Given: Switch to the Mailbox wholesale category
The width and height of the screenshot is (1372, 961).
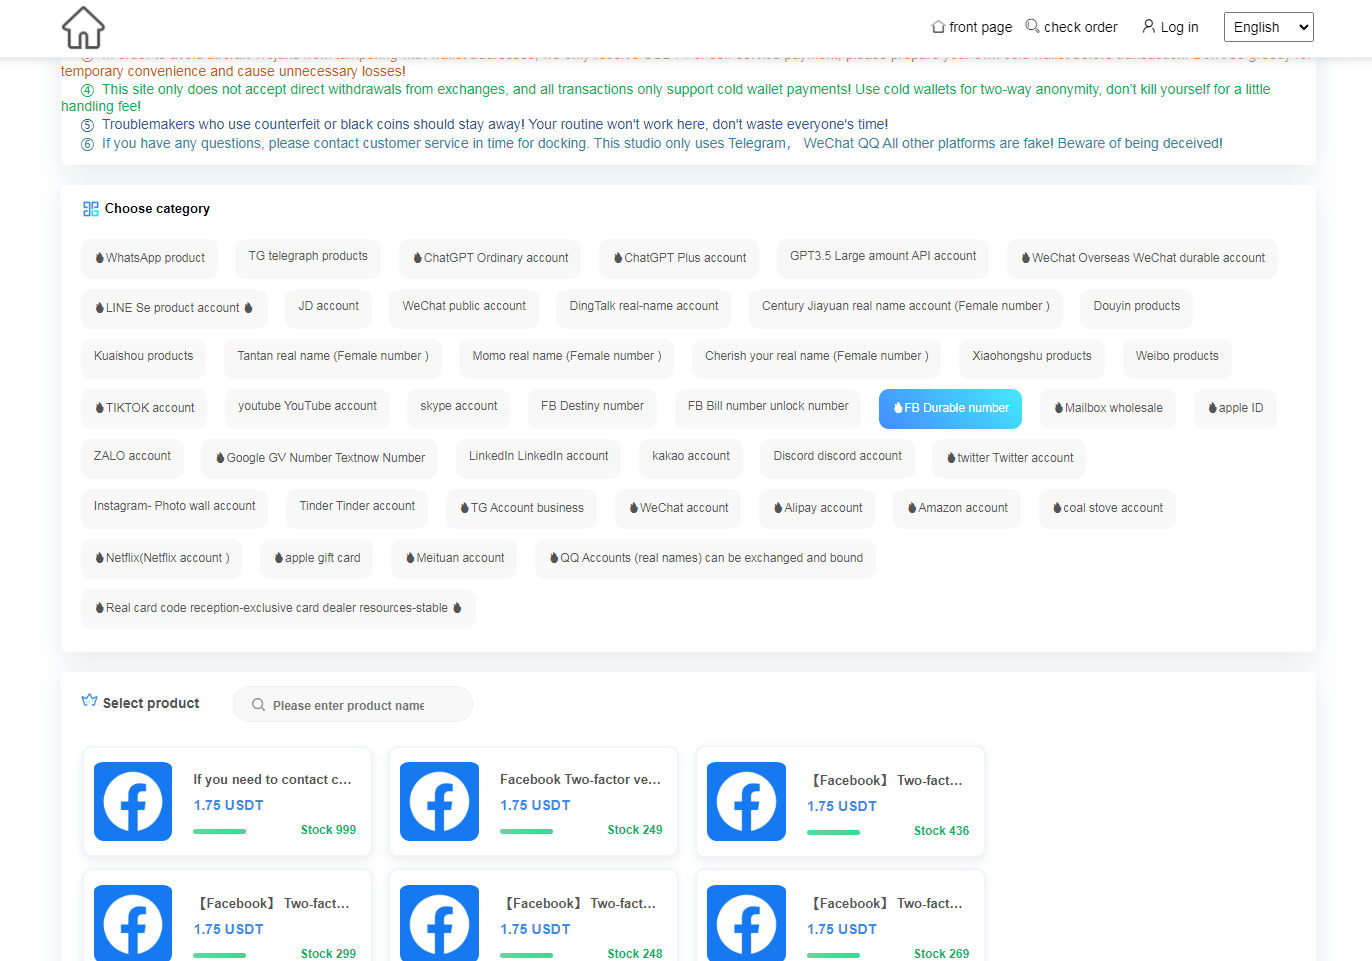Looking at the screenshot, I should [x=1108, y=408].
